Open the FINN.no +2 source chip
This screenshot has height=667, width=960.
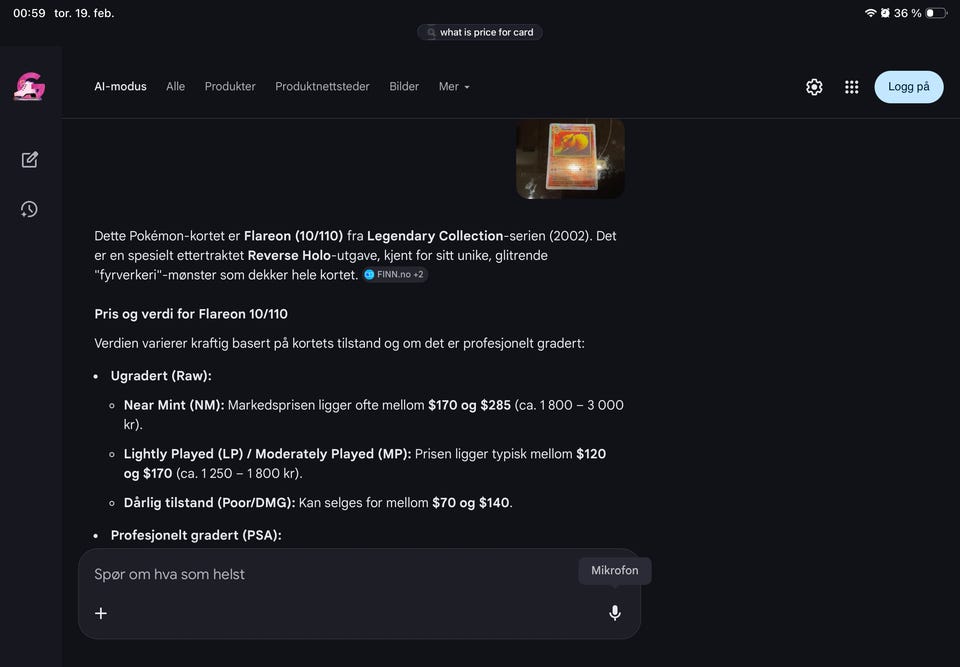(x=395, y=274)
